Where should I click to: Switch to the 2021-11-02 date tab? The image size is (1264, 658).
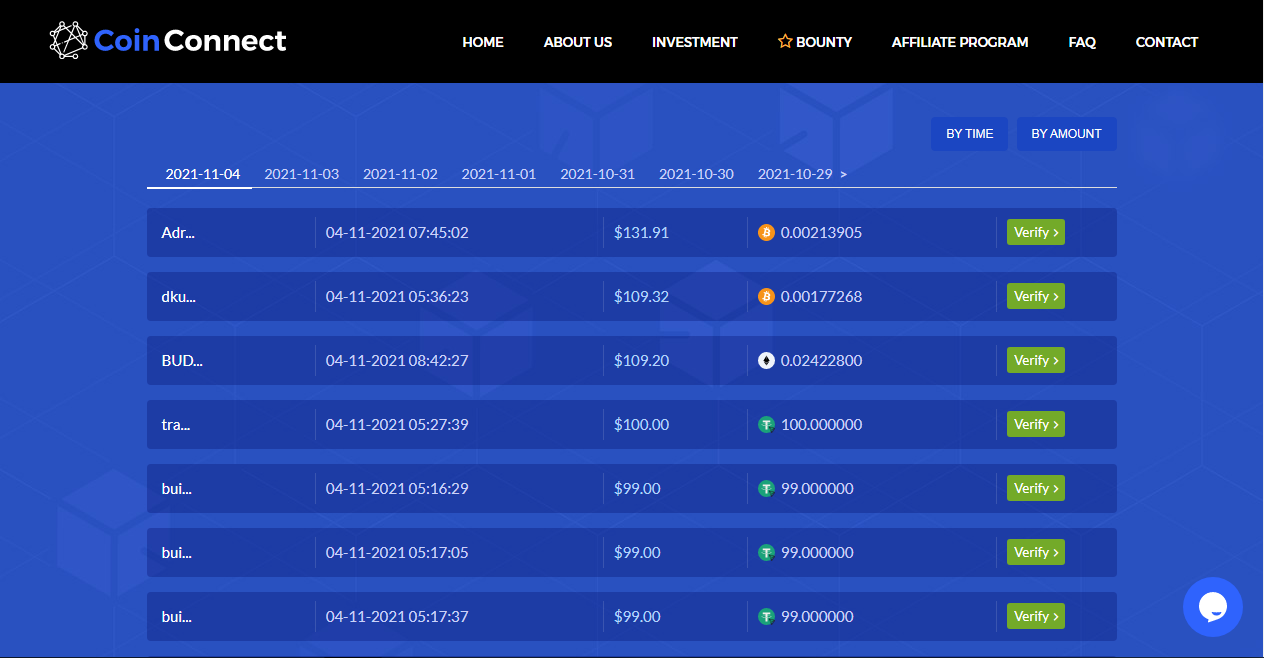pyautogui.click(x=400, y=173)
